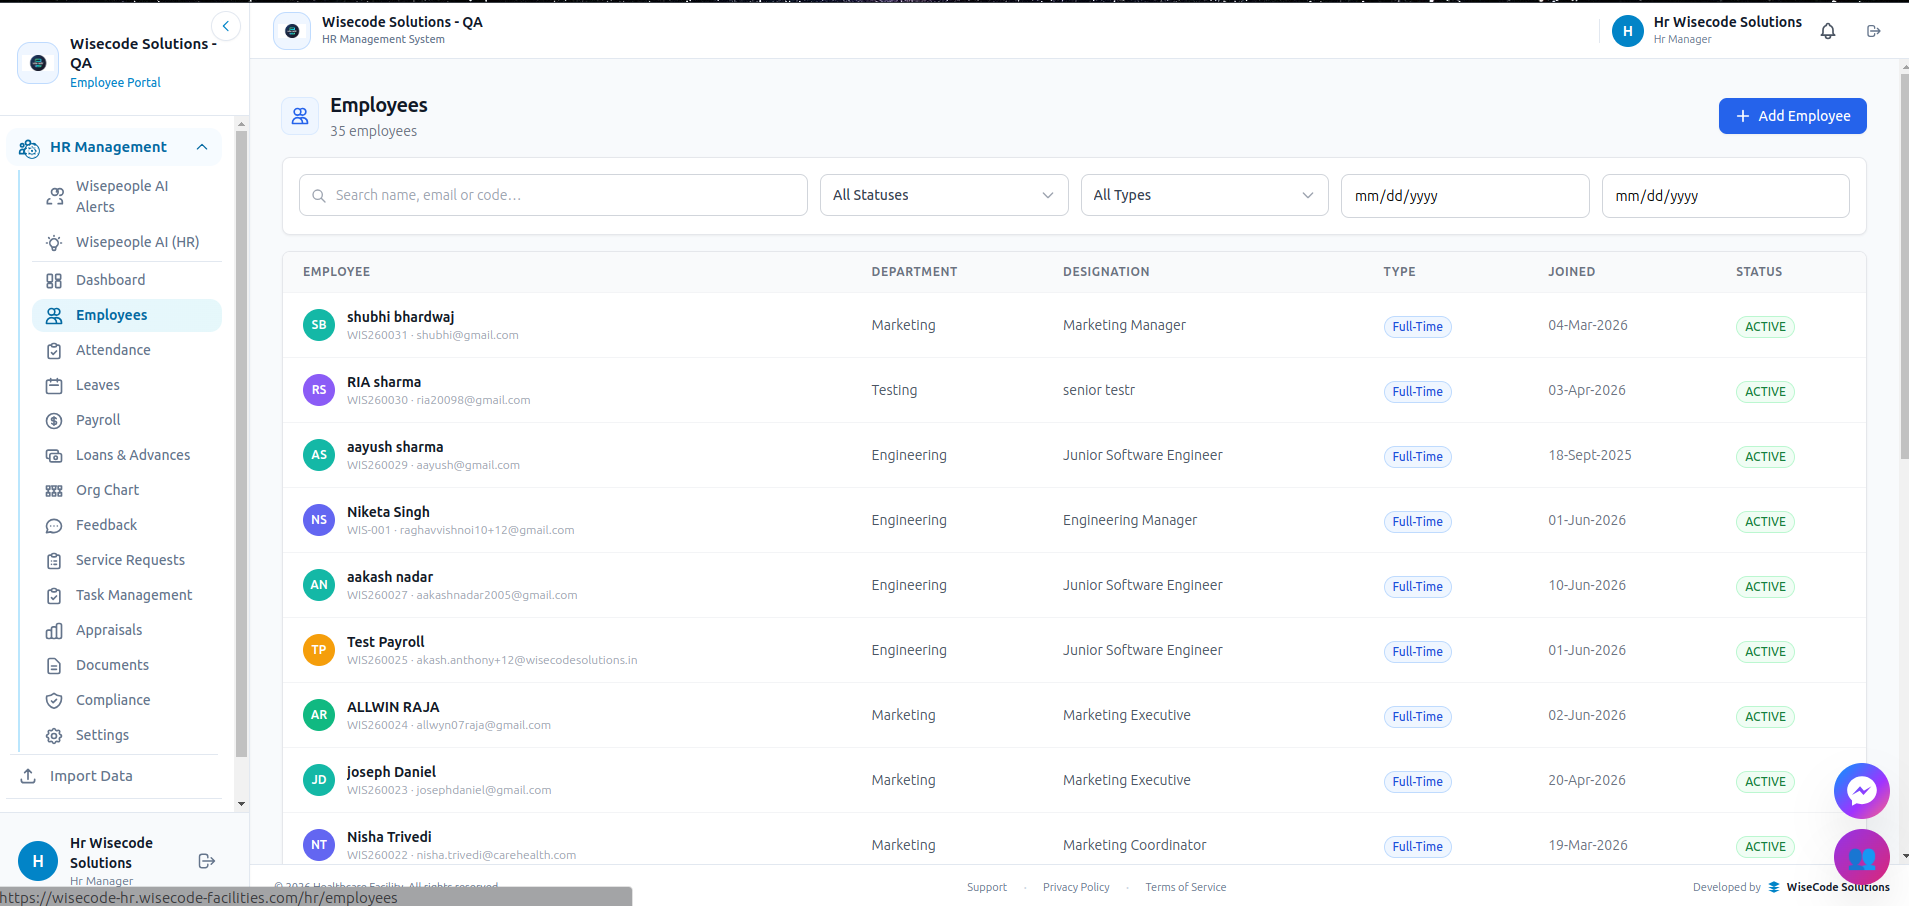This screenshot has height=906, width=1909.
Task: Click the Wisecode logo in top header
Action: [x=292, y=31]
